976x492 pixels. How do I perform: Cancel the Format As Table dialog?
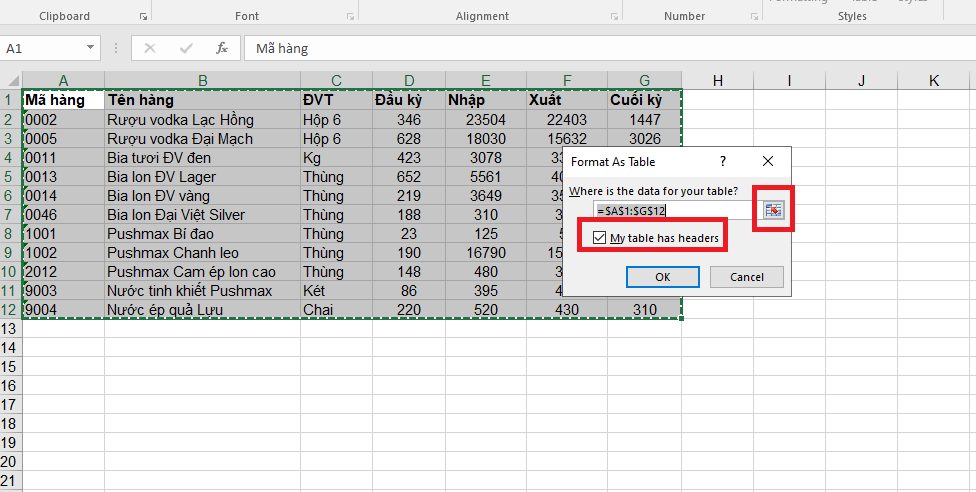pyautogui.click(x=746, y=277)
